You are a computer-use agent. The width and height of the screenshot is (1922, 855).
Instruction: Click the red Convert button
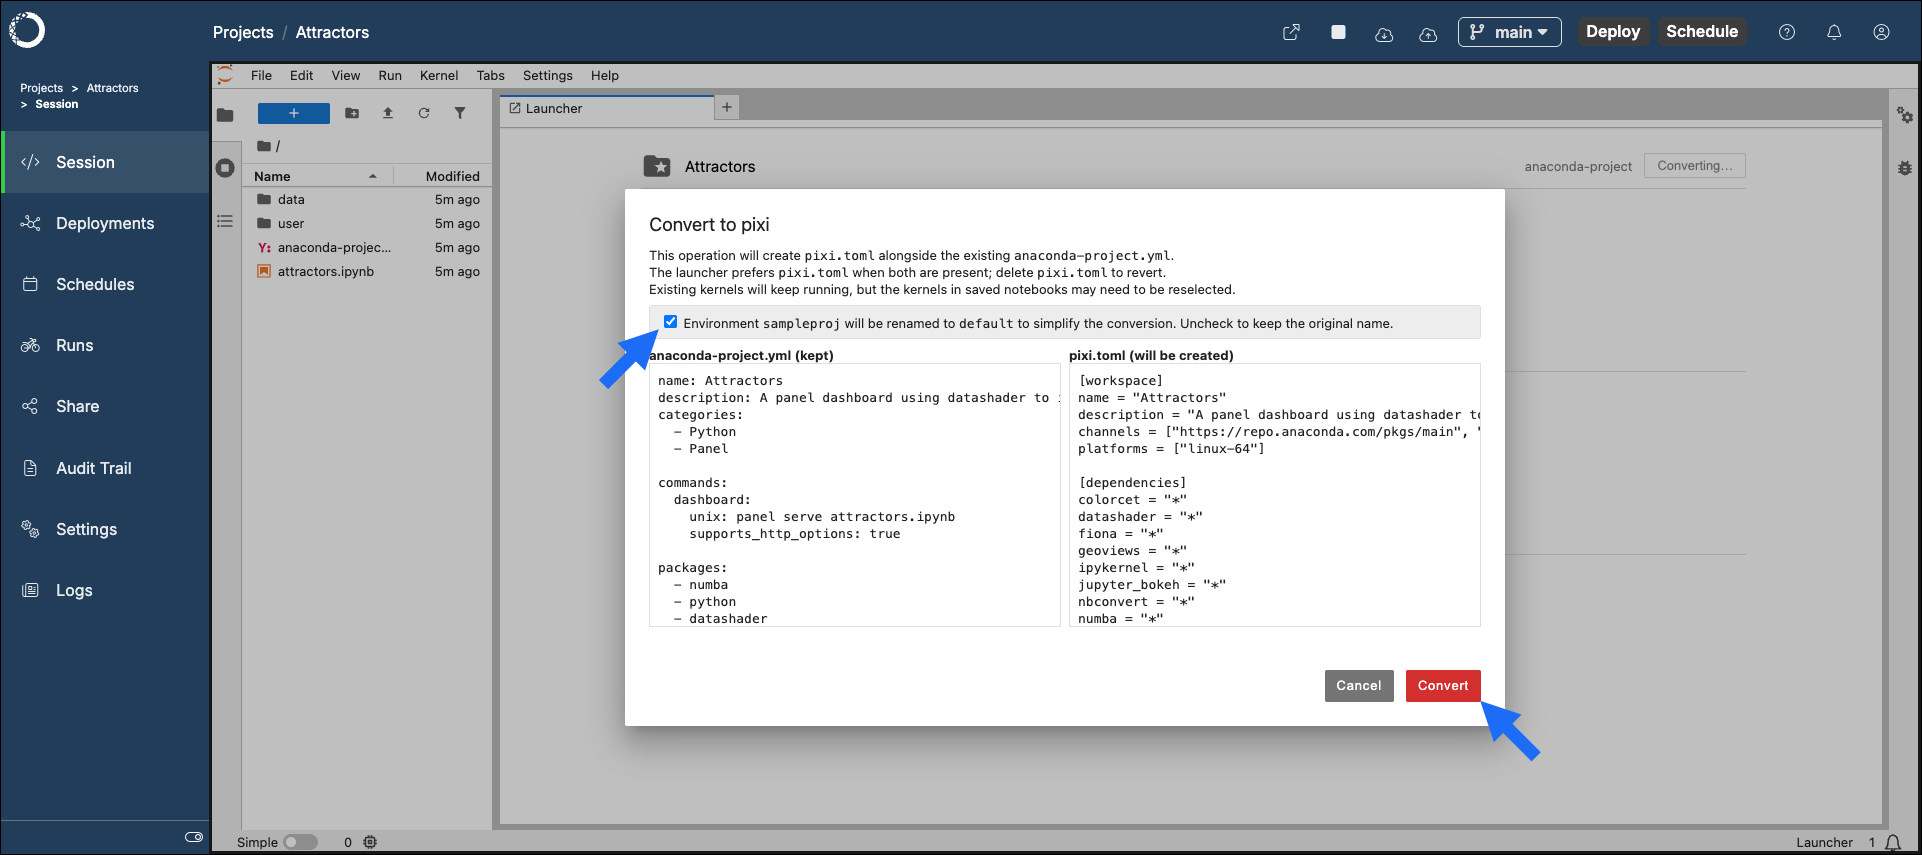(x=1443, y=685)
